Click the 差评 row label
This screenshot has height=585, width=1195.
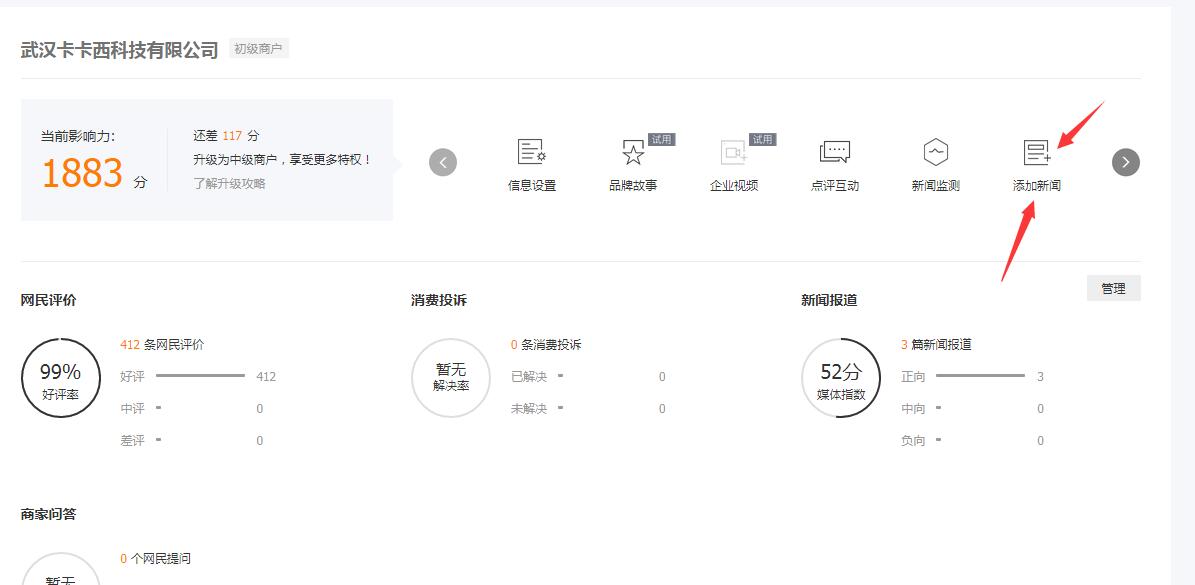click(x=132, y=441)
